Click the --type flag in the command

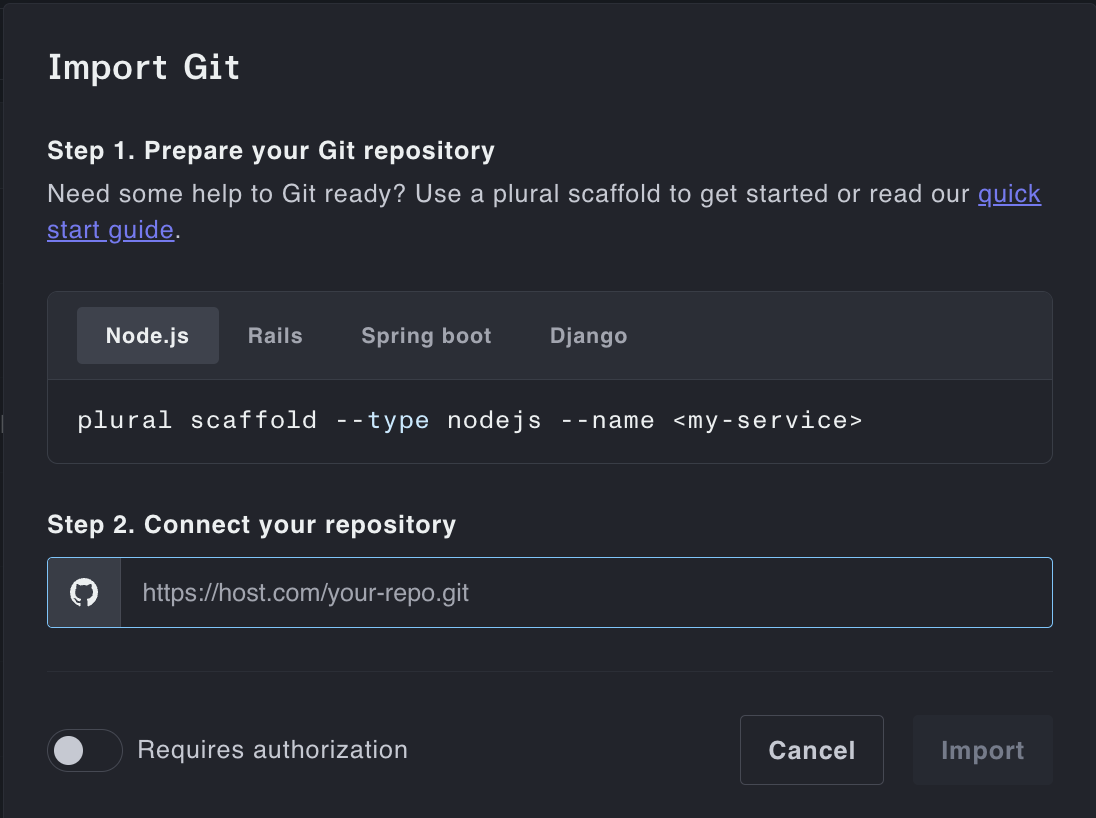point(382,421)
